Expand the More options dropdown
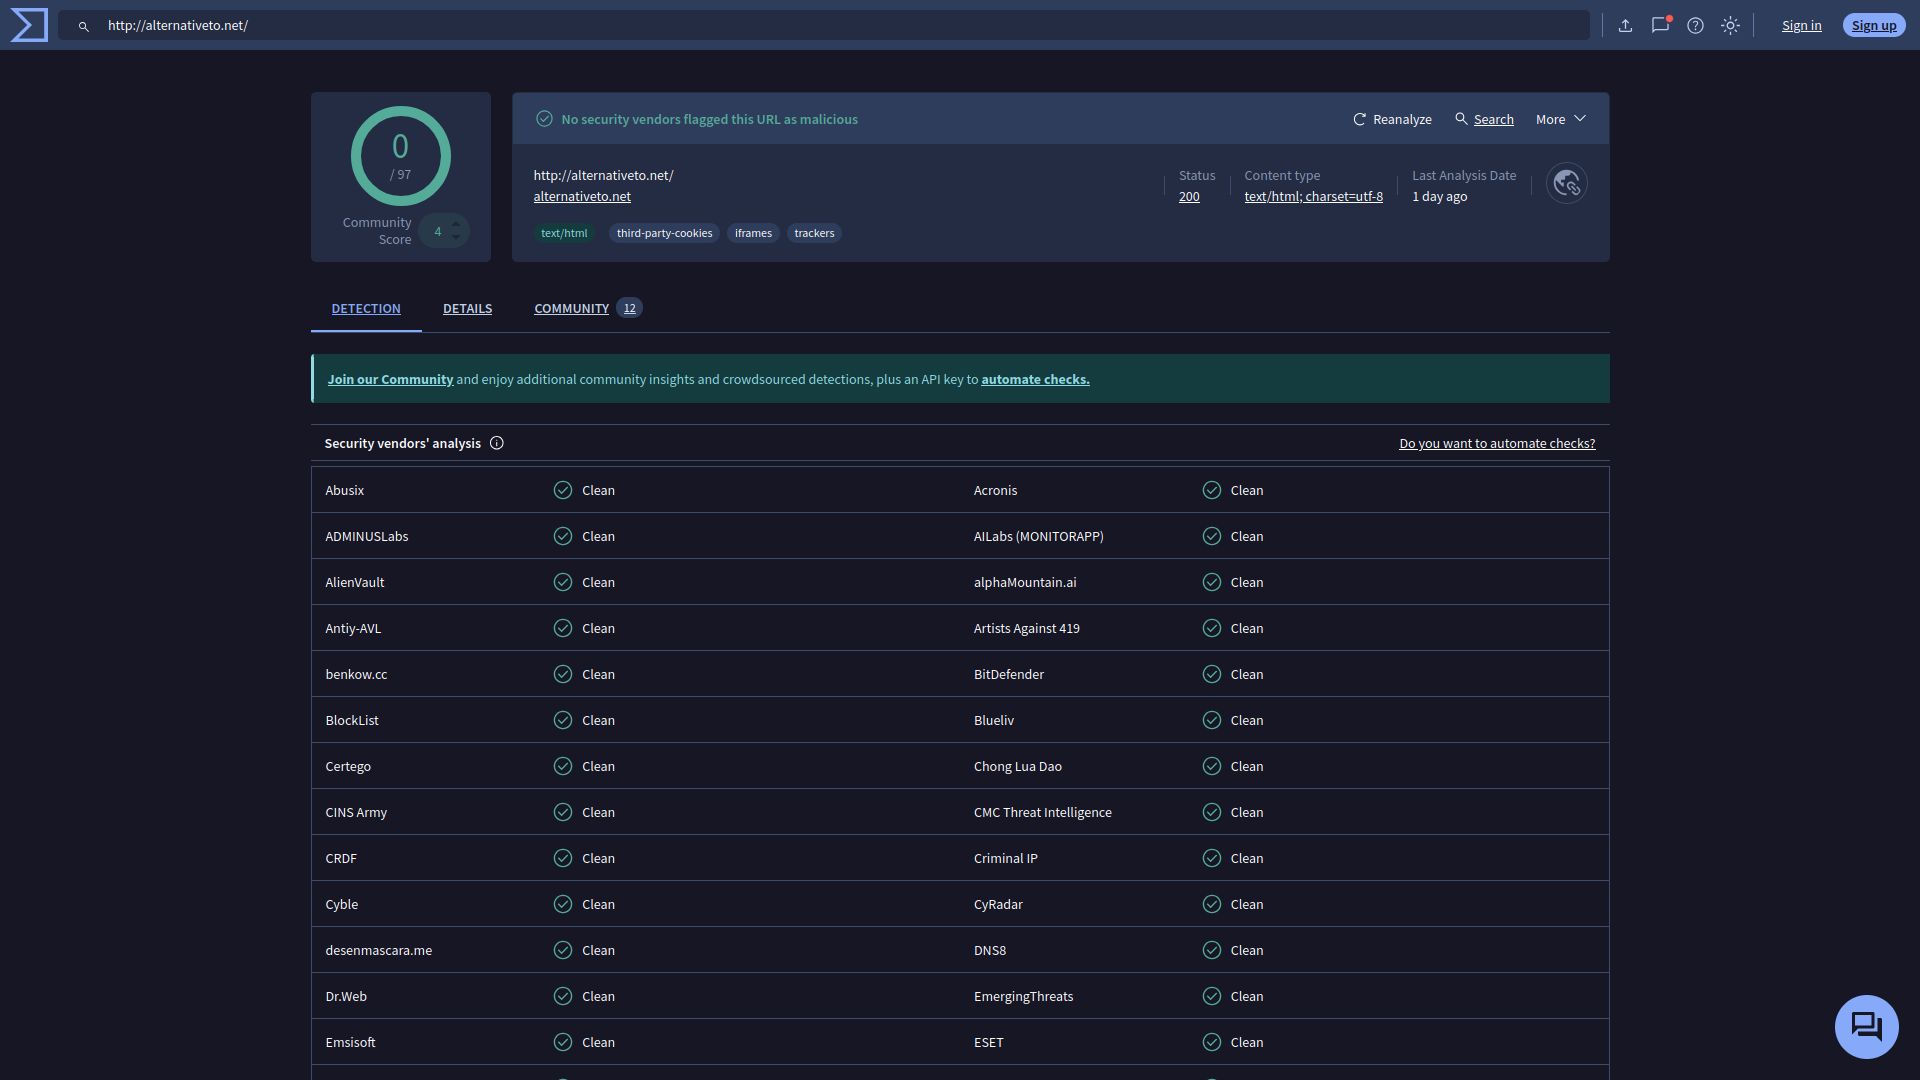Viewport: 1920px width, 1080px height. pyautogui.click(x=1558, y=119)
